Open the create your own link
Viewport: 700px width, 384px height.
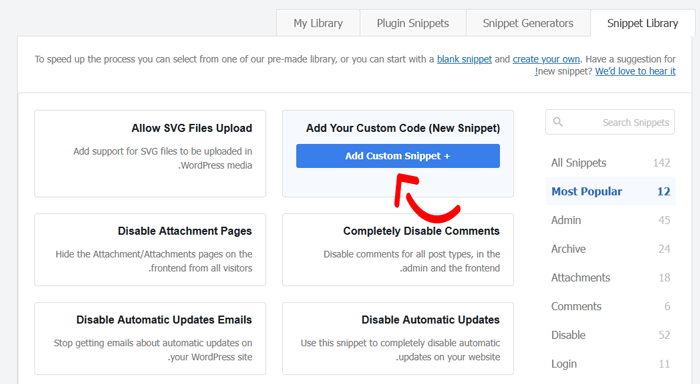coord(546,59)
